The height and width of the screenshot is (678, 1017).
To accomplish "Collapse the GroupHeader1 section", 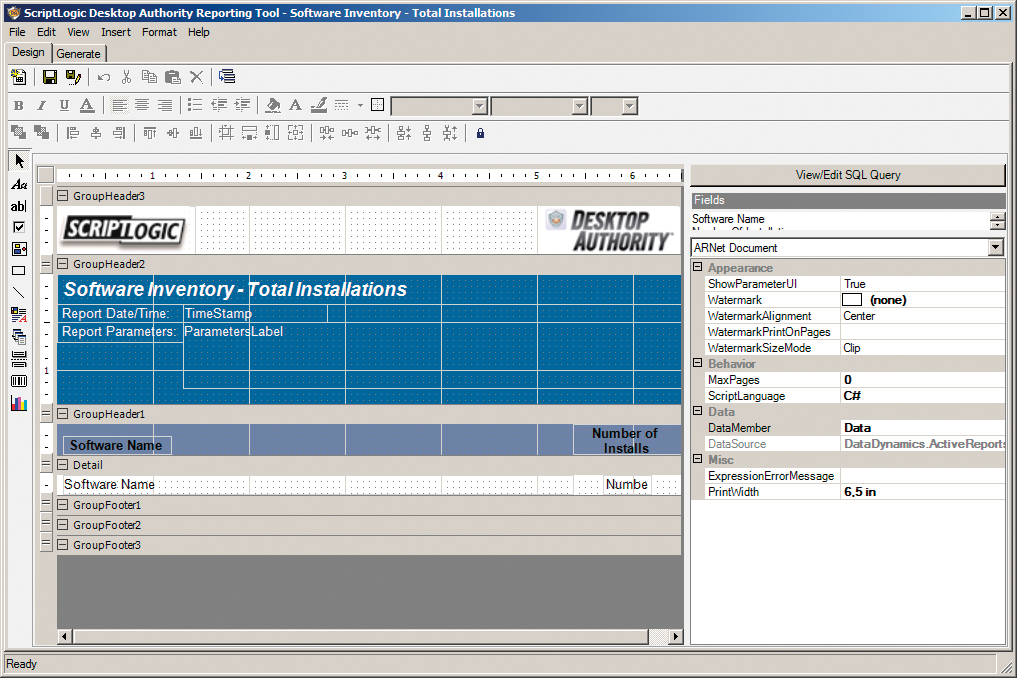I will coord(63,413).
